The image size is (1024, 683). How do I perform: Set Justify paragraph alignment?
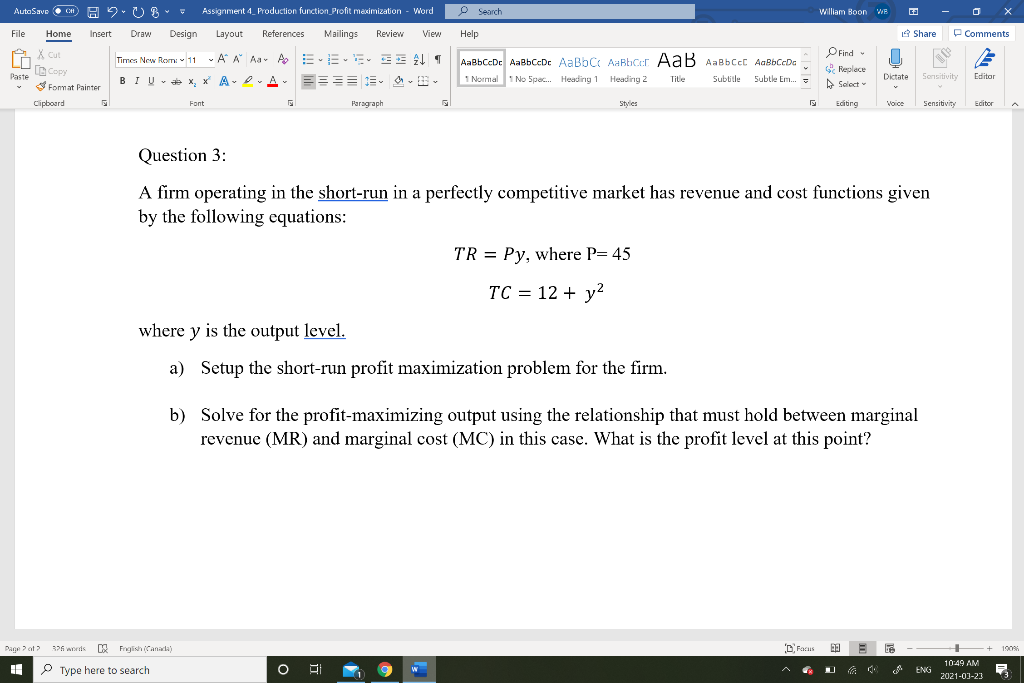pos(352,81)
